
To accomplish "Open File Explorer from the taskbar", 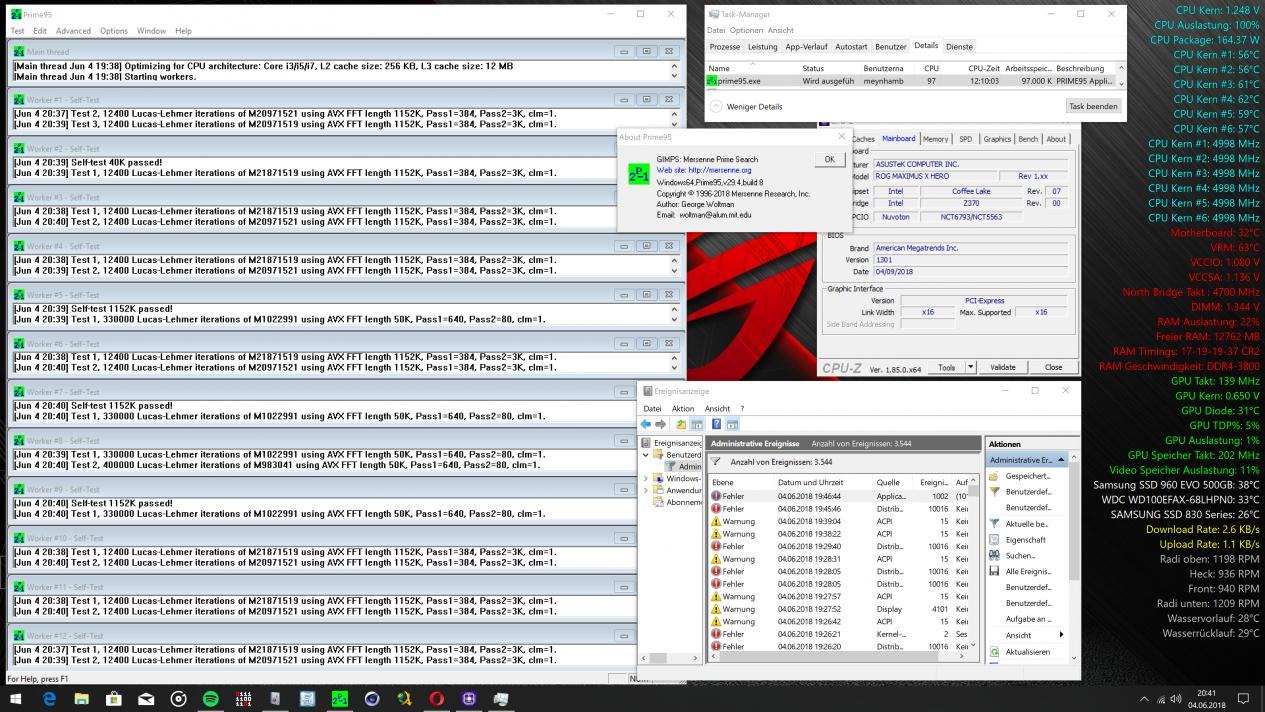I will coord(82,699).
